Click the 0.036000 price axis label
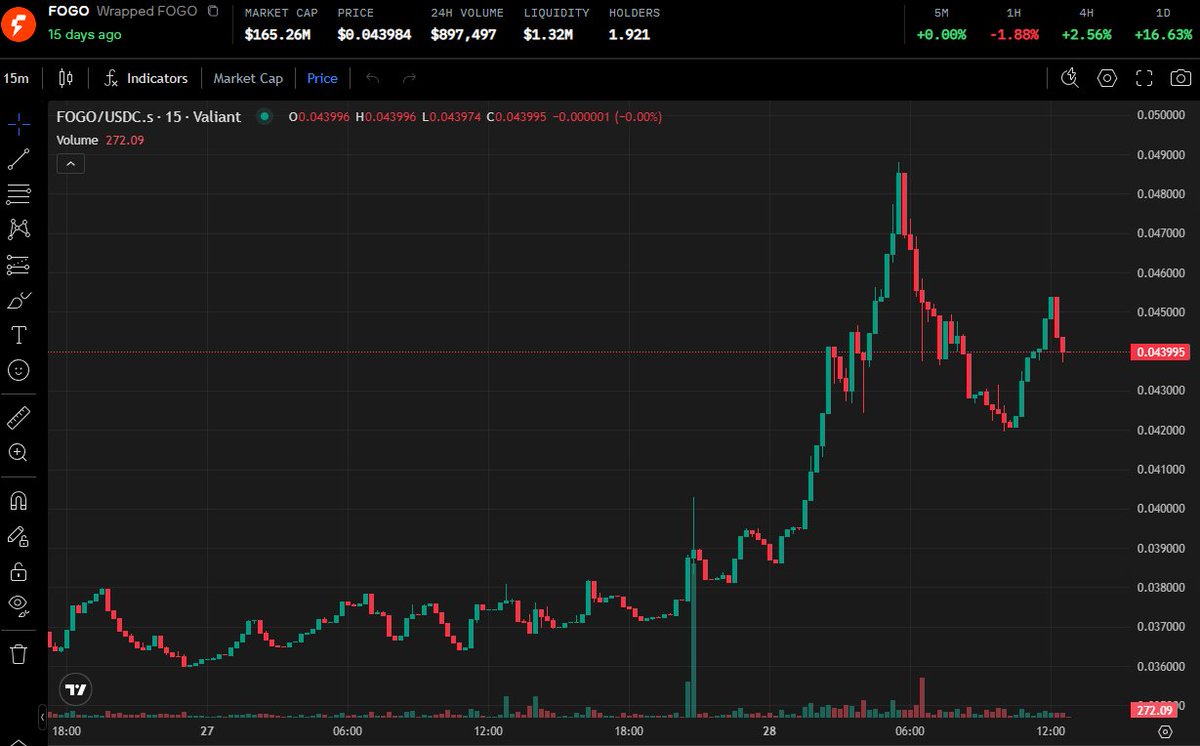1200x746 pixels. [x=1161, y=666]
